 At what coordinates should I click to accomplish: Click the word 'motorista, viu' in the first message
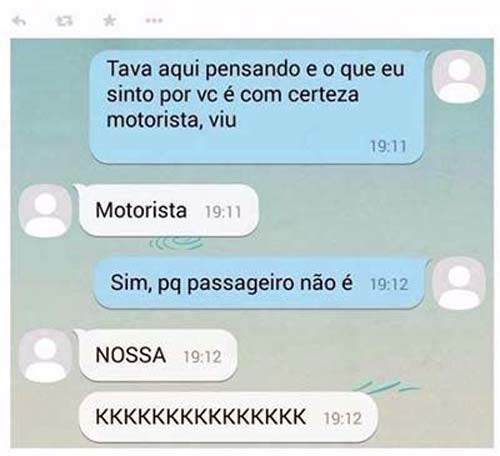(172, 120)
